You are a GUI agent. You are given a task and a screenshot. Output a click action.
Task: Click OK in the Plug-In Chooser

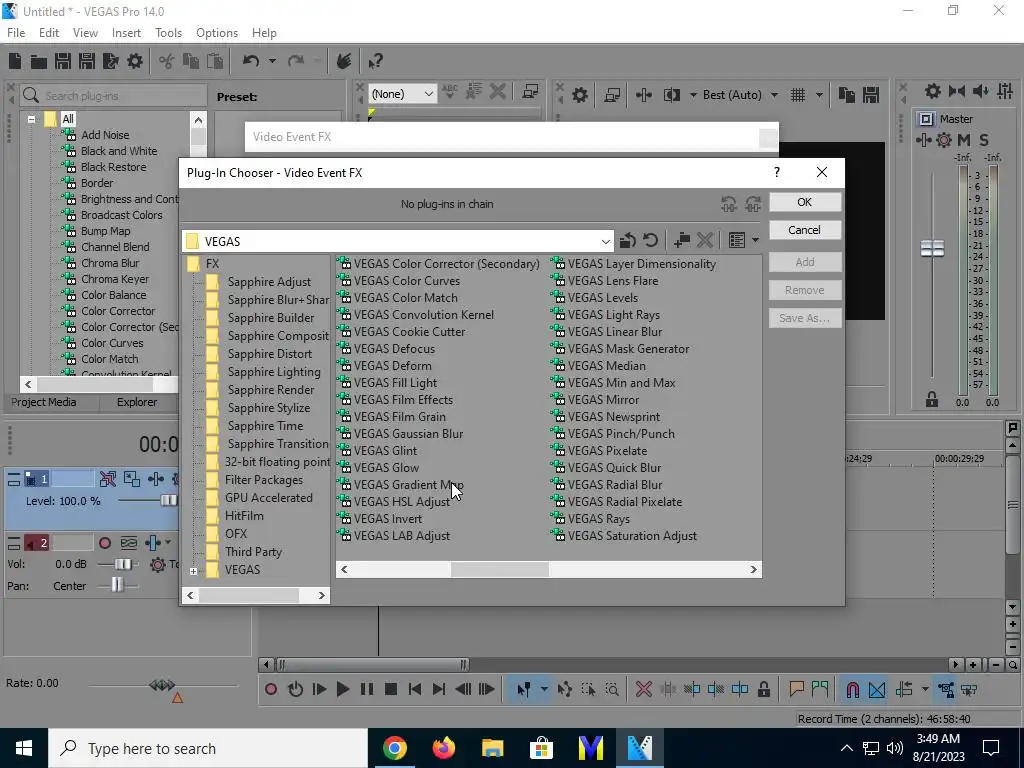click(805, 202)
